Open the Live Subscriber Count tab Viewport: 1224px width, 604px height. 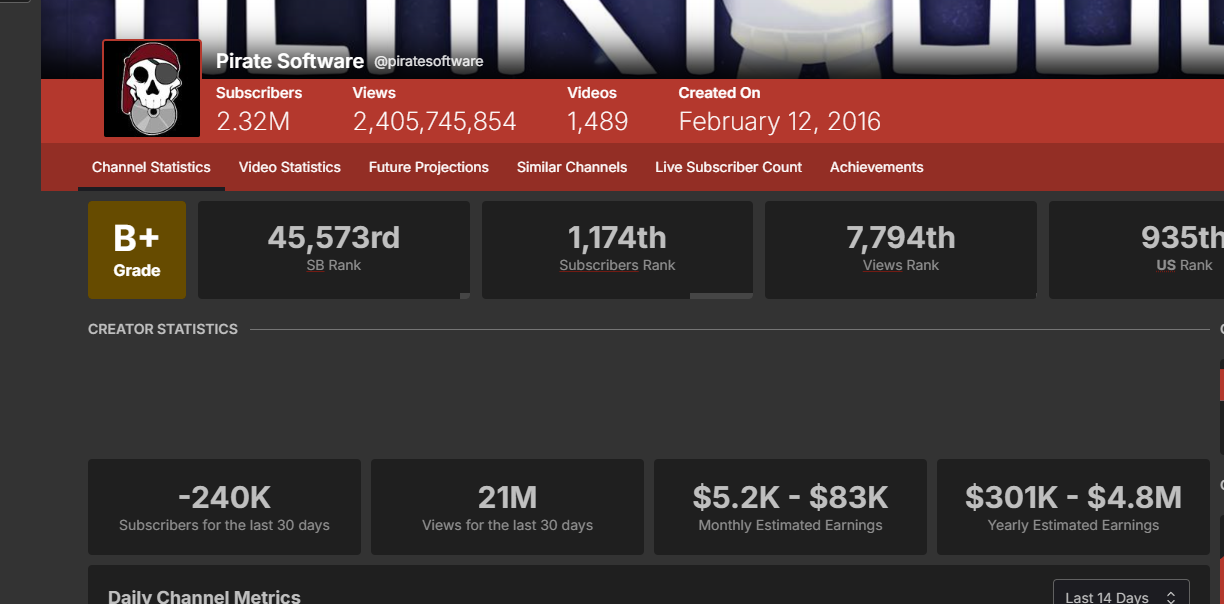click(729, 167)
